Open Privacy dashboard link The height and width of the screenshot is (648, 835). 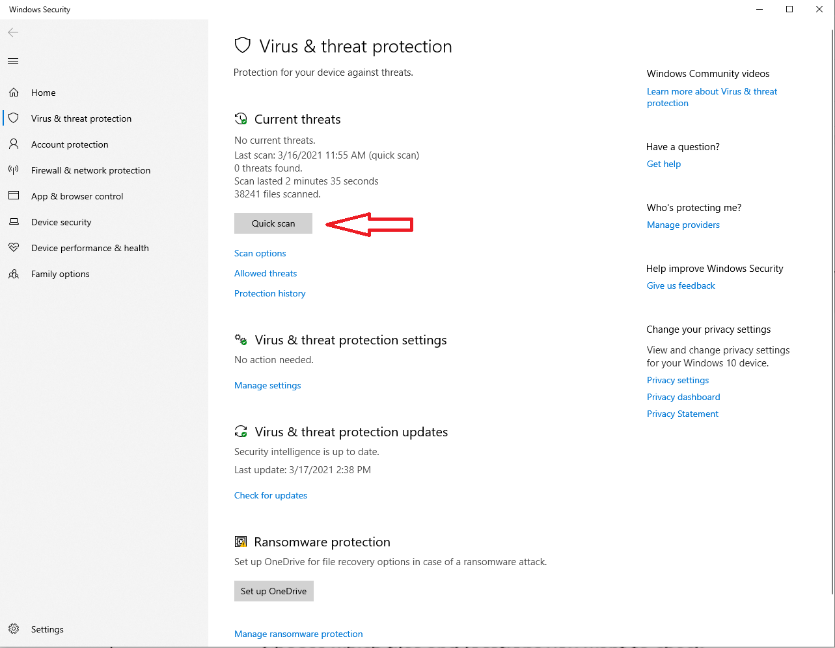[683, 397]
